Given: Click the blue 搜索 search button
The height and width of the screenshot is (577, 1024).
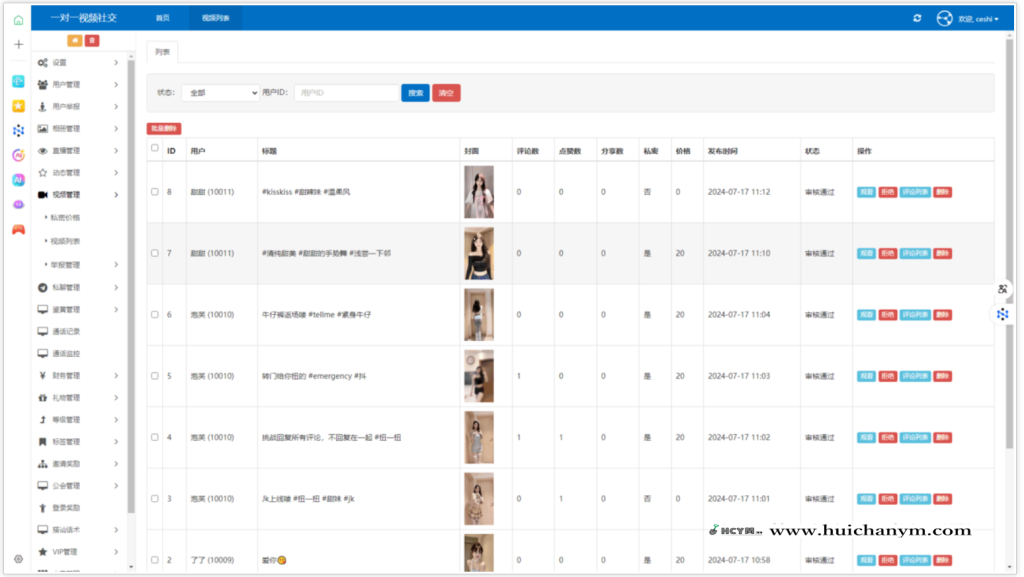Looking at the screenshot, I should click(415, 93).
